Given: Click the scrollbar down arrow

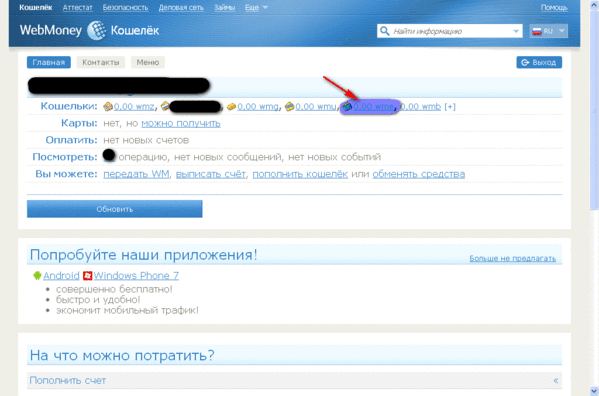Looking at the screenshot, I should coord(594,391).
